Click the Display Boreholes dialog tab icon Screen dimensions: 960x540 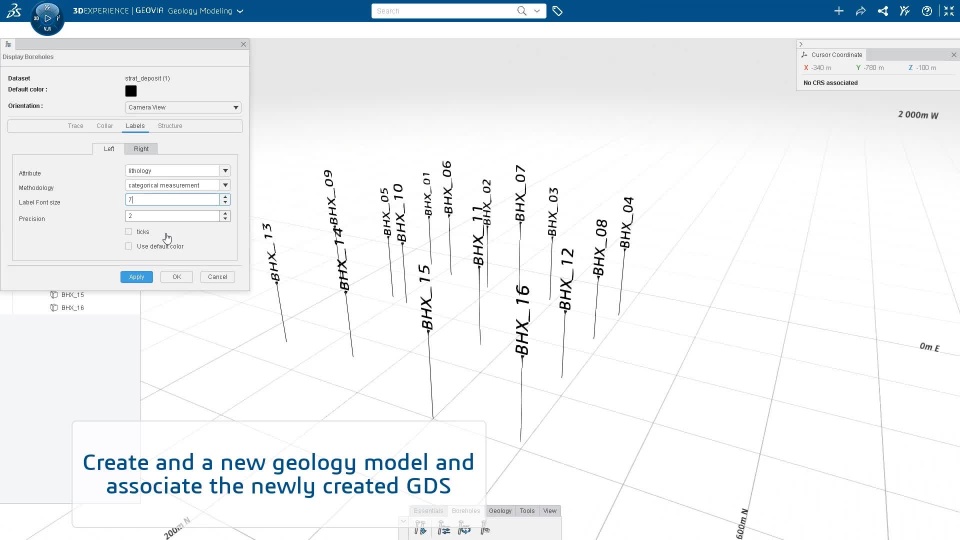8,44
